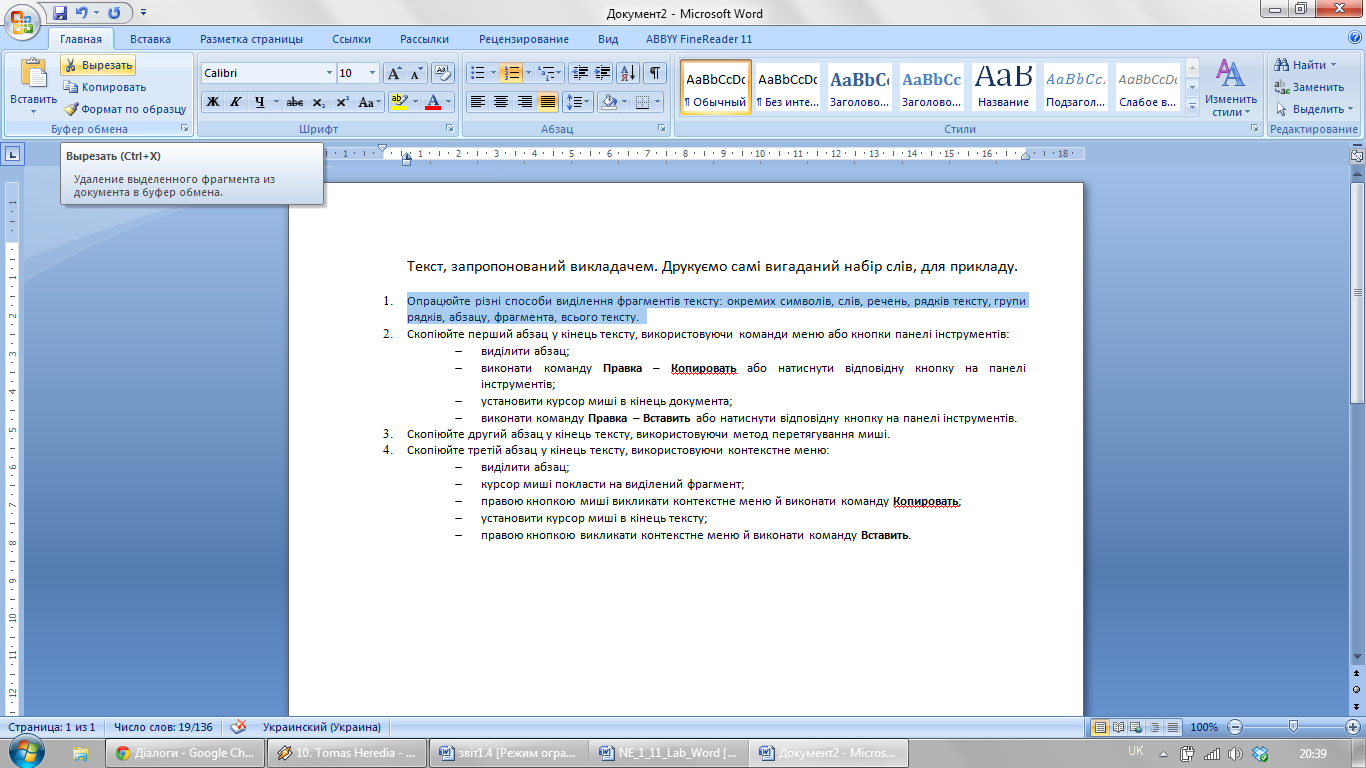Open the font name dropdown (Calibri)
This screenshot has height=768, width=1366.
pos(330,73)
